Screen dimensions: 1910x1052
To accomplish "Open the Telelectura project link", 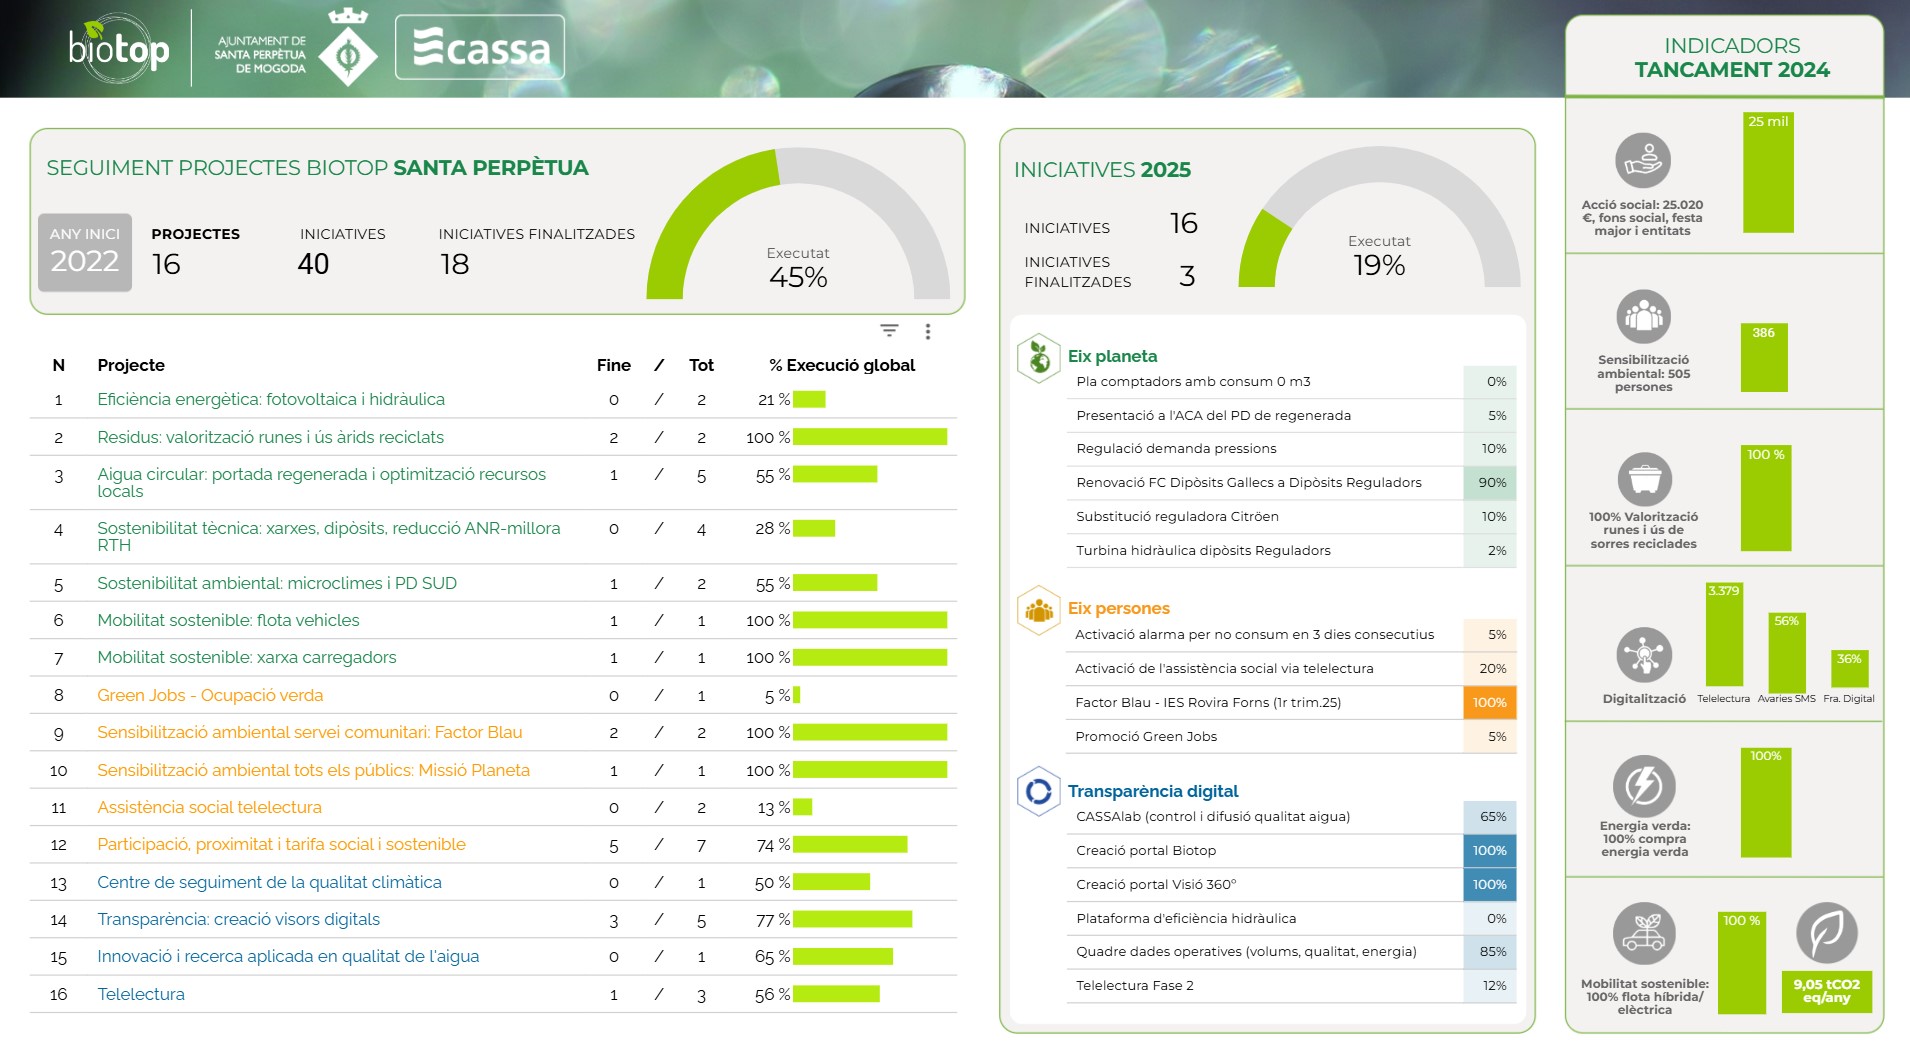I will coord(141,994).
